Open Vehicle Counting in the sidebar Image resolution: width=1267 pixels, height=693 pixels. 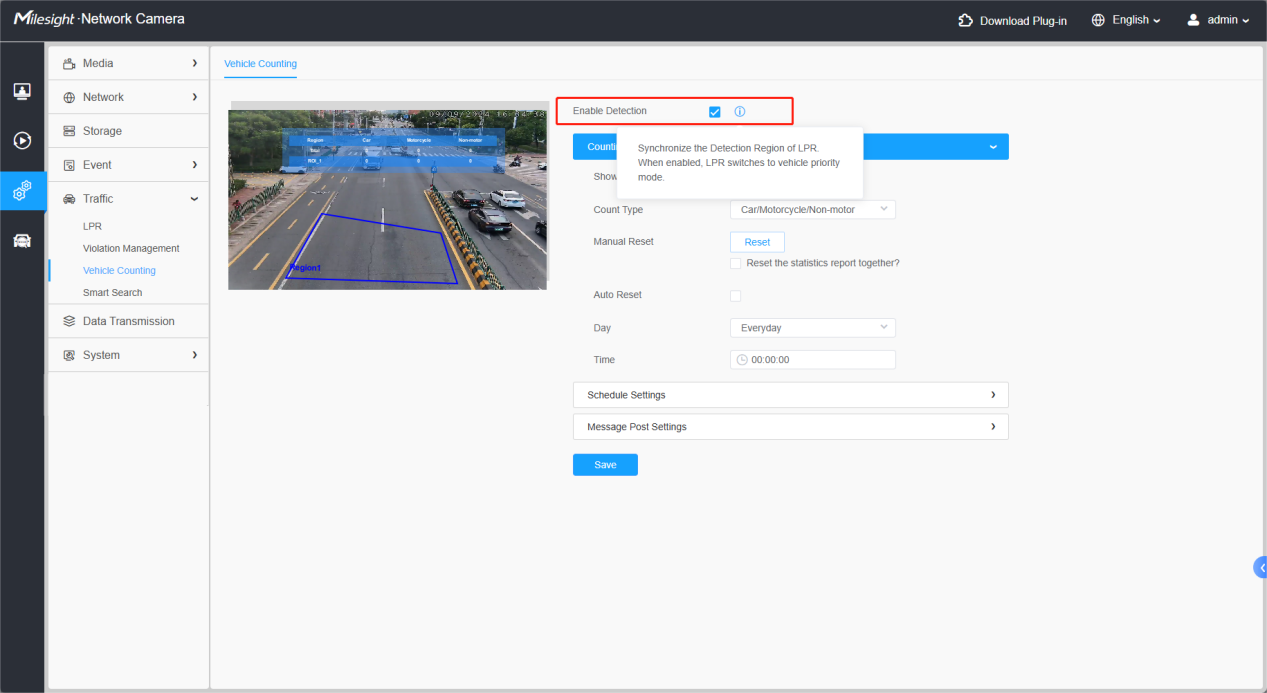119,270
